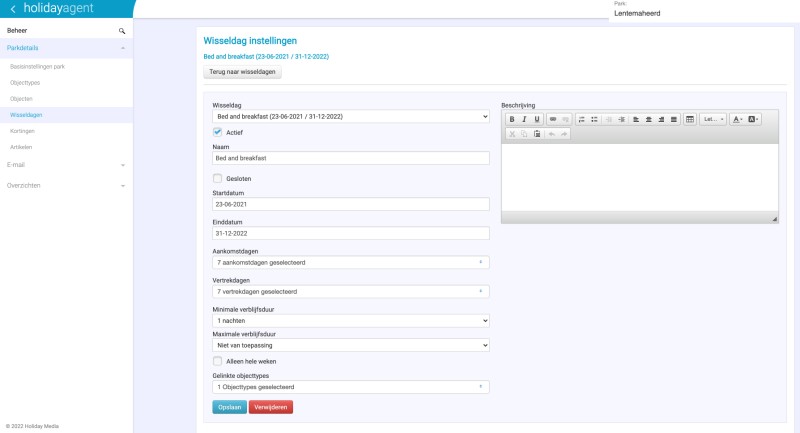This screenshot has width=800, height=433.
Task: Uncheck the Actief checkbox
Action: [x=217, y=132]
